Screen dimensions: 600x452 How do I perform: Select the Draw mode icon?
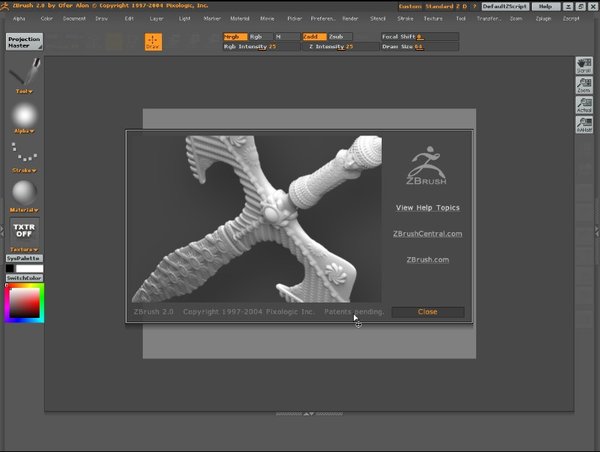[x=153, y=41]
